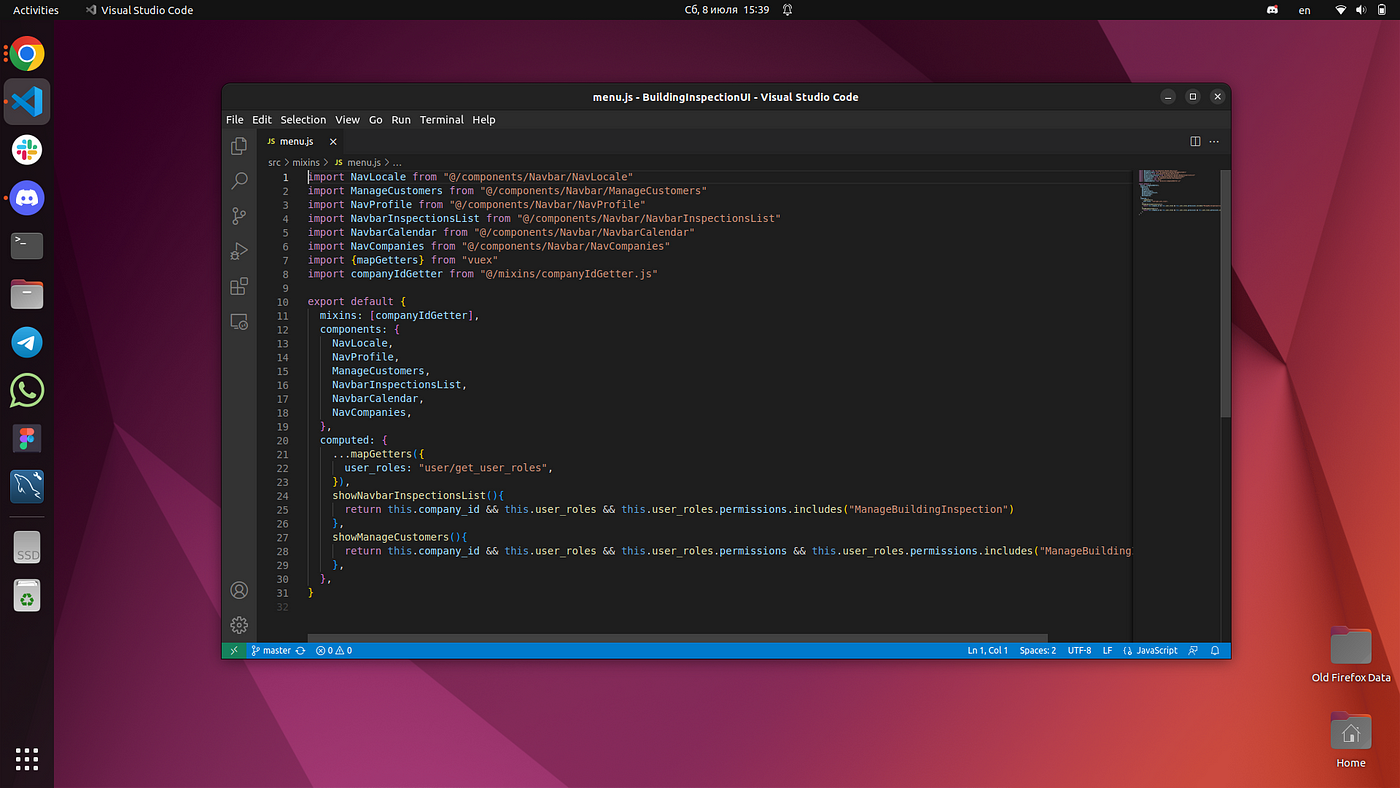Split the editor to the right
The image size is (1400, 788).
tap(1195, 142)
